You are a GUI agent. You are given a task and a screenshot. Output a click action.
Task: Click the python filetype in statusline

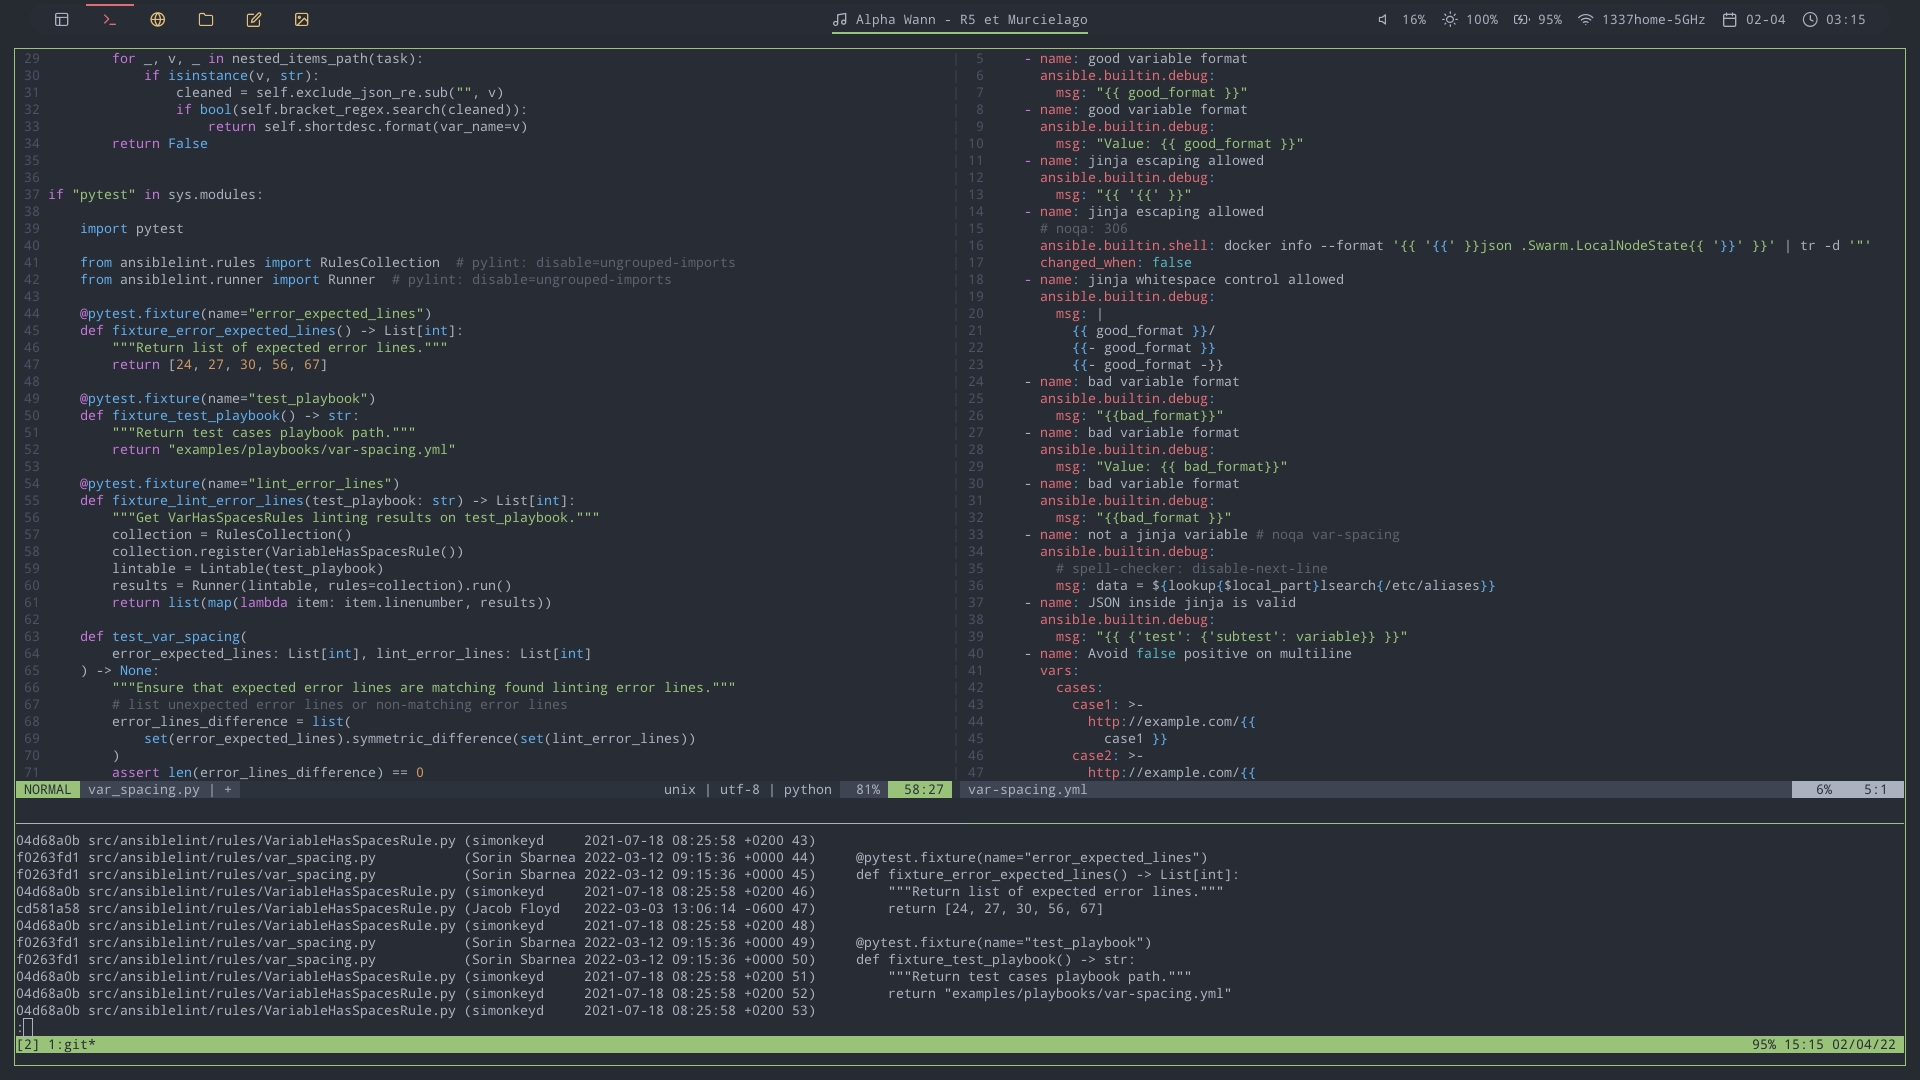(x=807, y=790)
